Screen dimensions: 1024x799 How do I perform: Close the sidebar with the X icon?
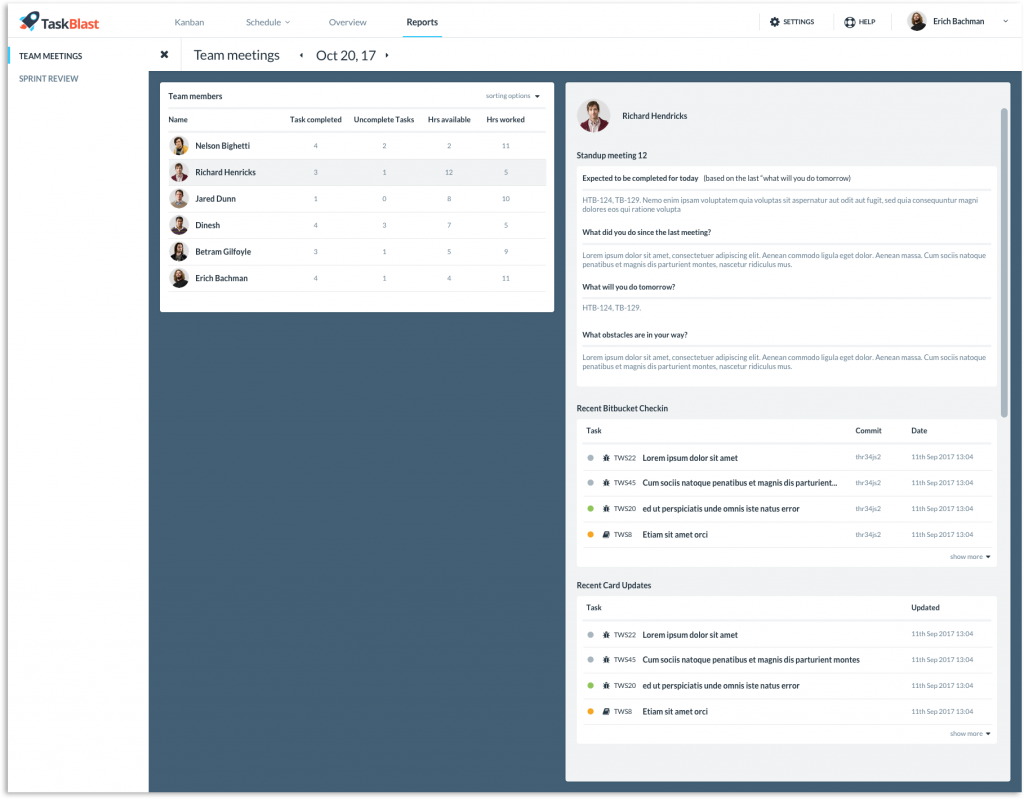tap(165, 55)
